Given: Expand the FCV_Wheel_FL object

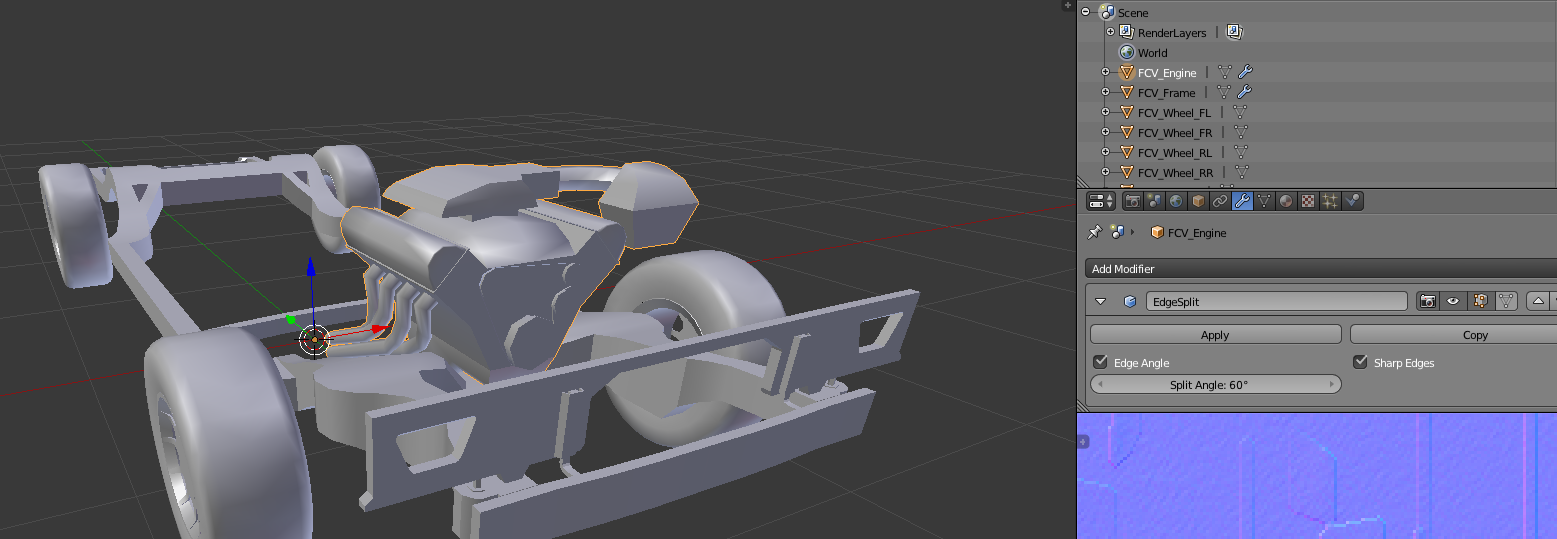Looking at the screenshot, I should tap(1105, 112).
